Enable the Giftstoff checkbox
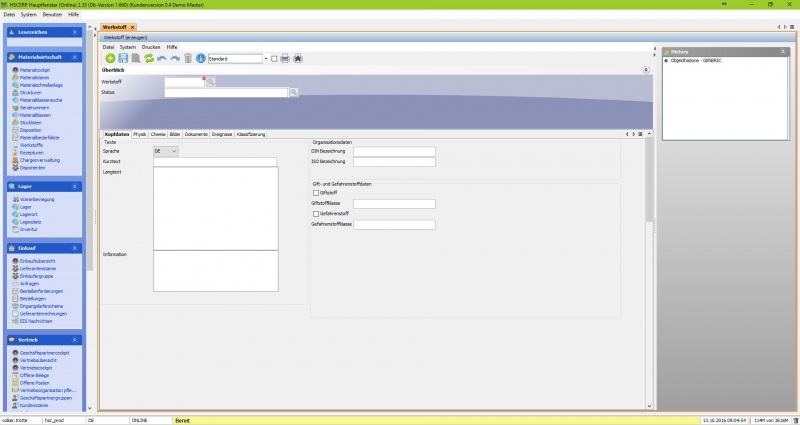The height and width of the screenshot is (425, 800). coord(316,193)
